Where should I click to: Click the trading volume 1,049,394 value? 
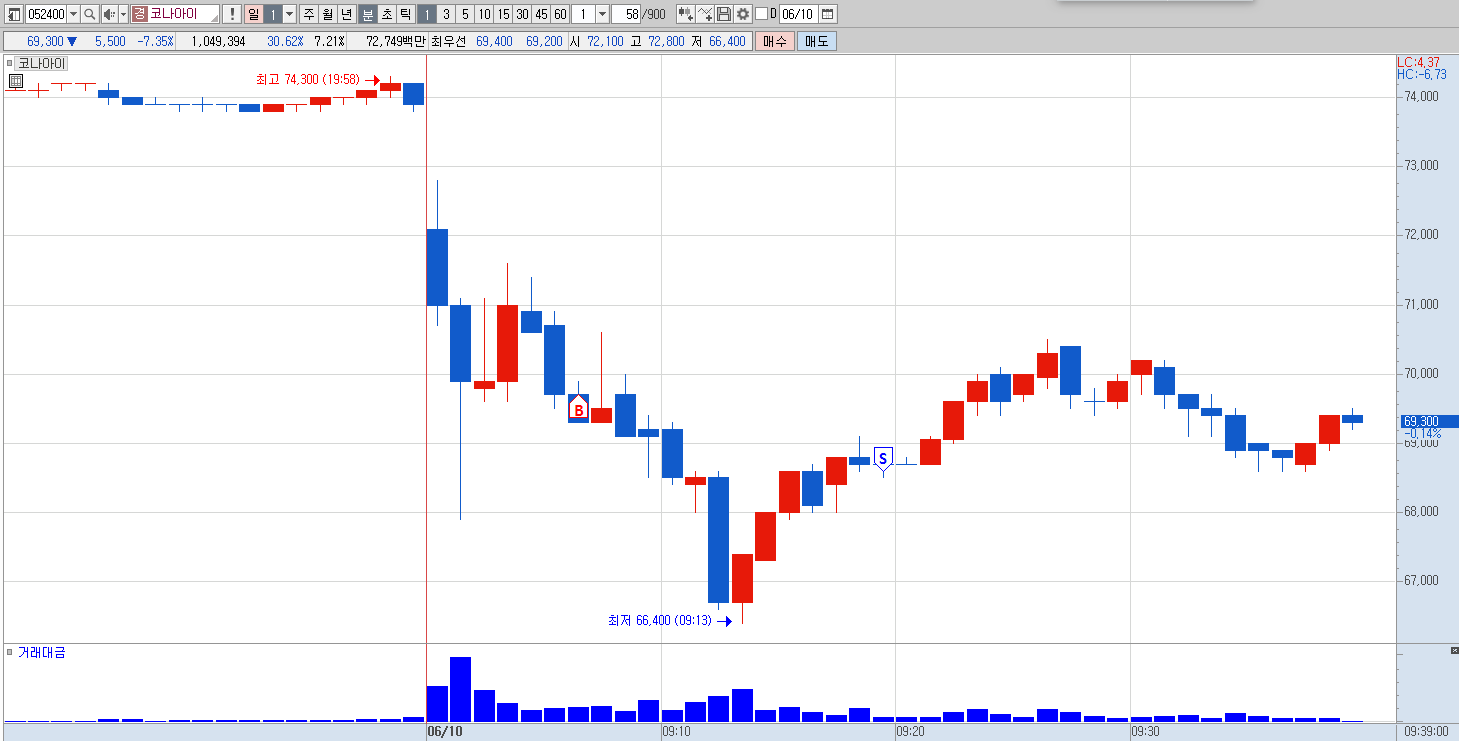(x=218, y=41)
